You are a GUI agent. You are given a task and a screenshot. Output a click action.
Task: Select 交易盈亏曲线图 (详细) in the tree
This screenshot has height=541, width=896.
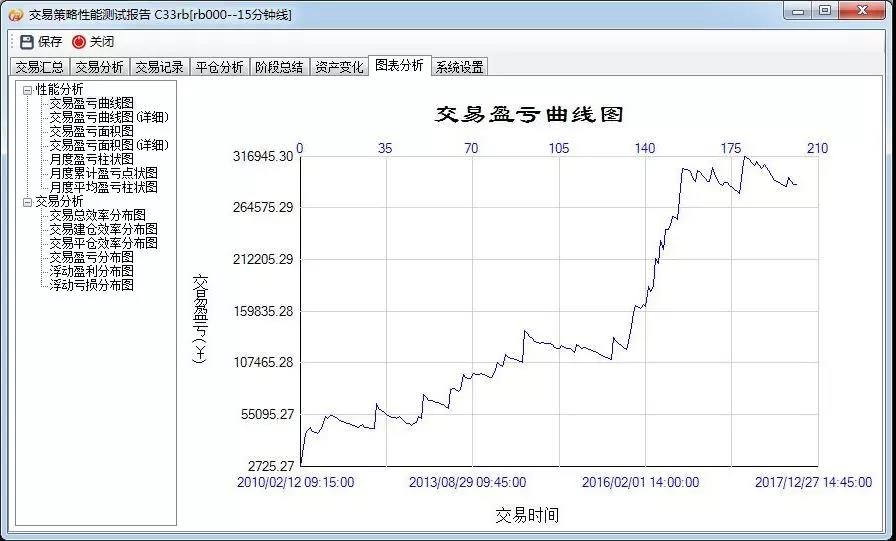coord(109,117)
